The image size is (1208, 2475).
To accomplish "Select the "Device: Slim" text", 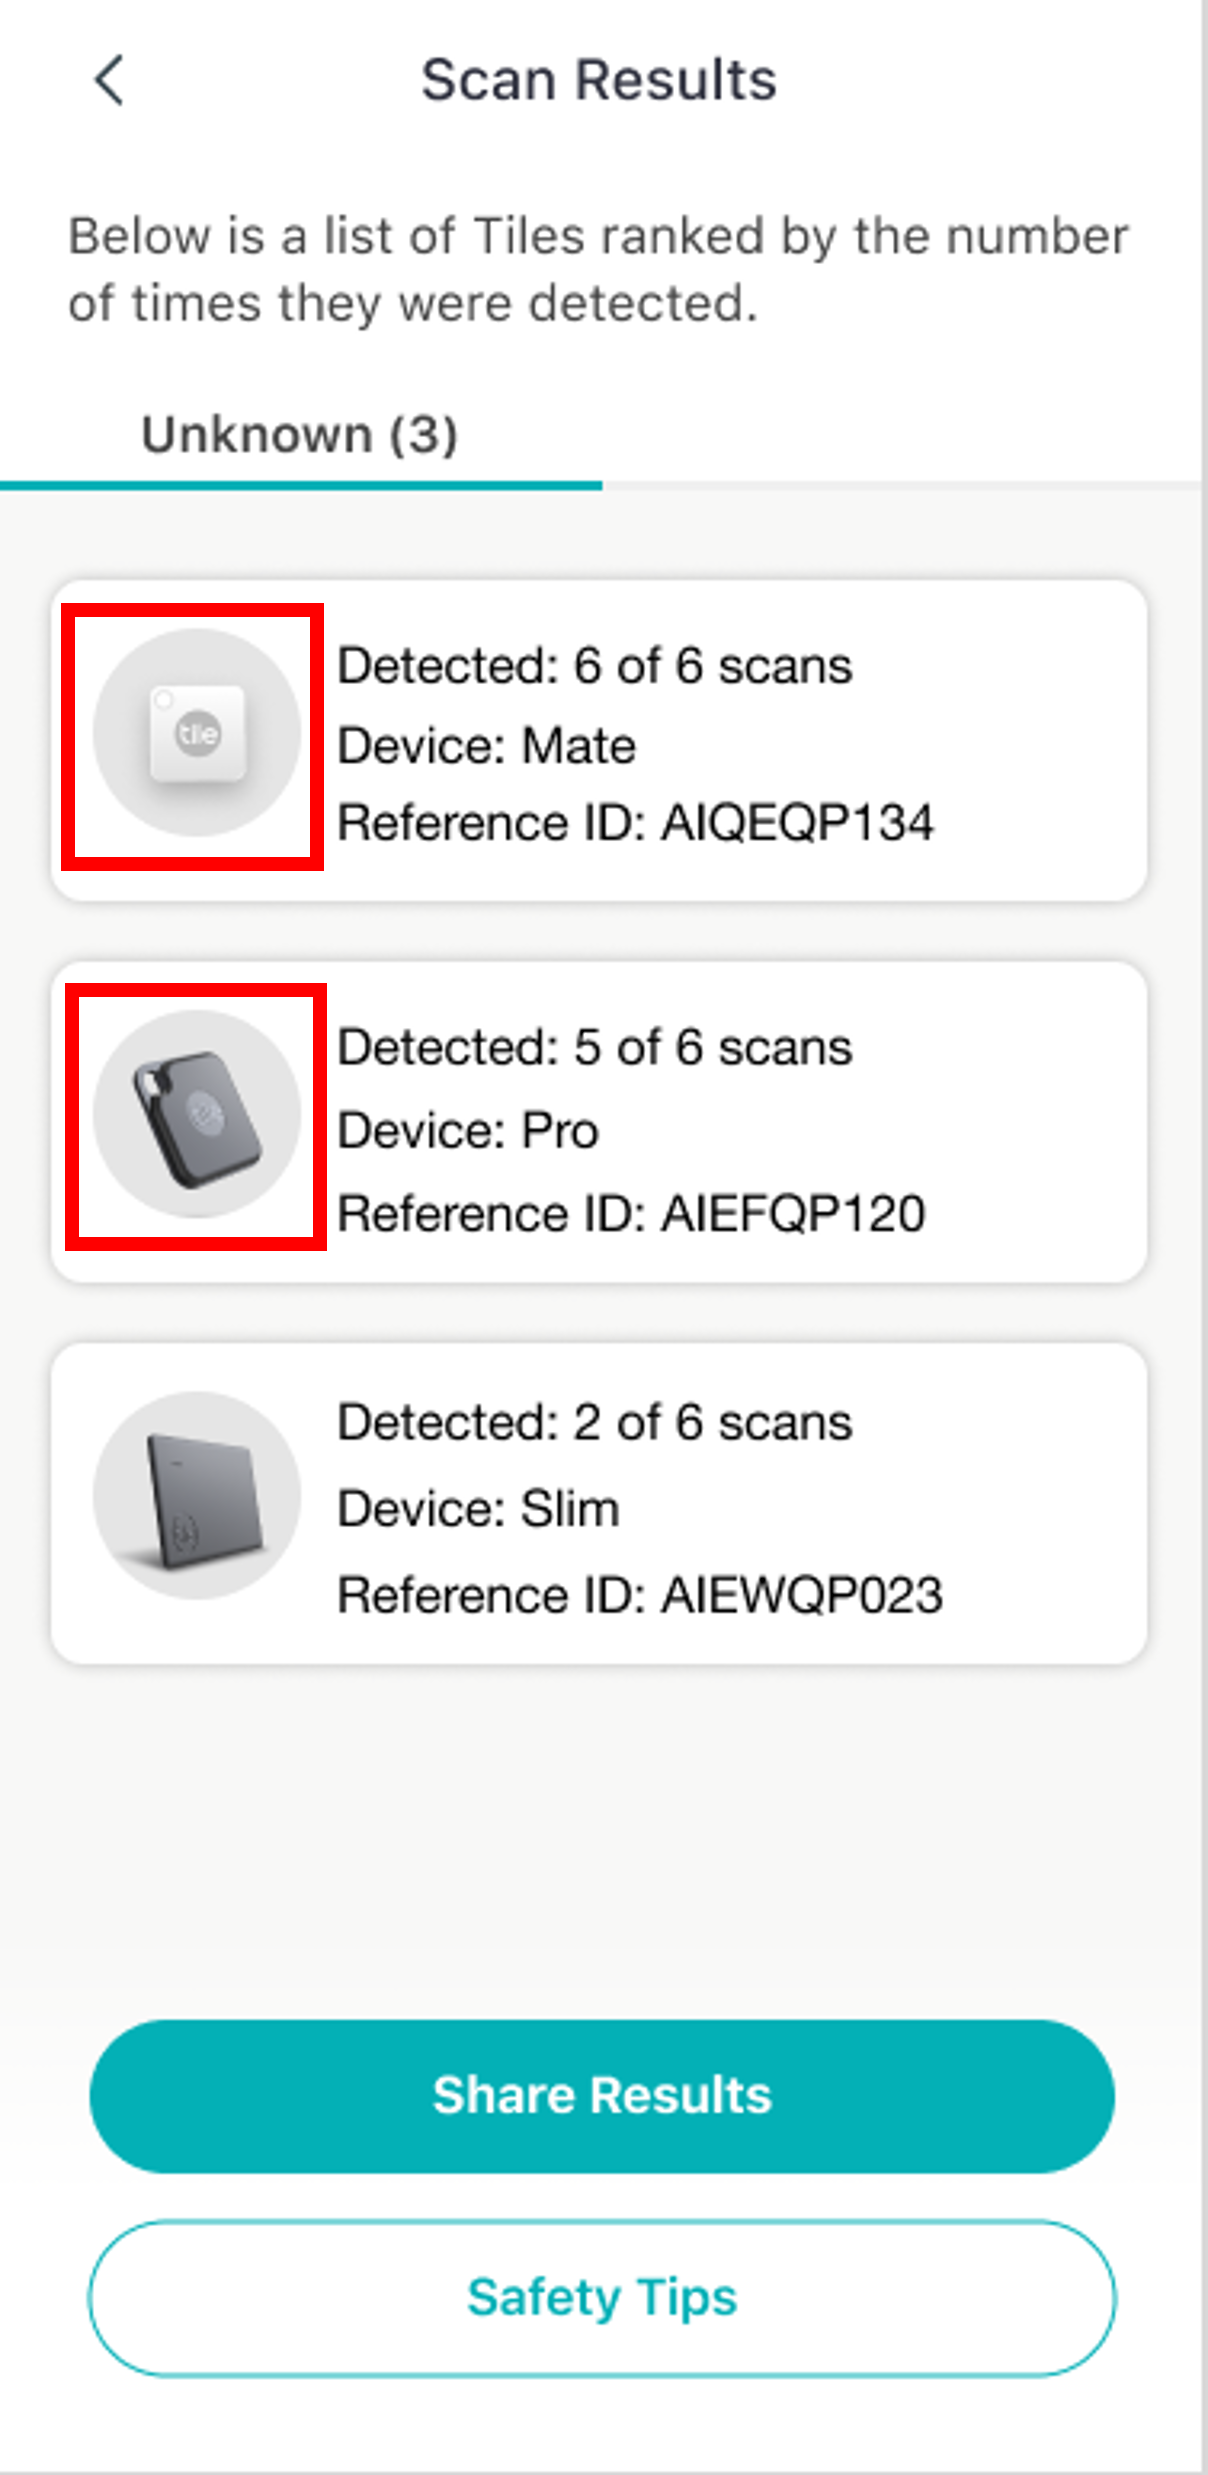I will coord(478,1509).
